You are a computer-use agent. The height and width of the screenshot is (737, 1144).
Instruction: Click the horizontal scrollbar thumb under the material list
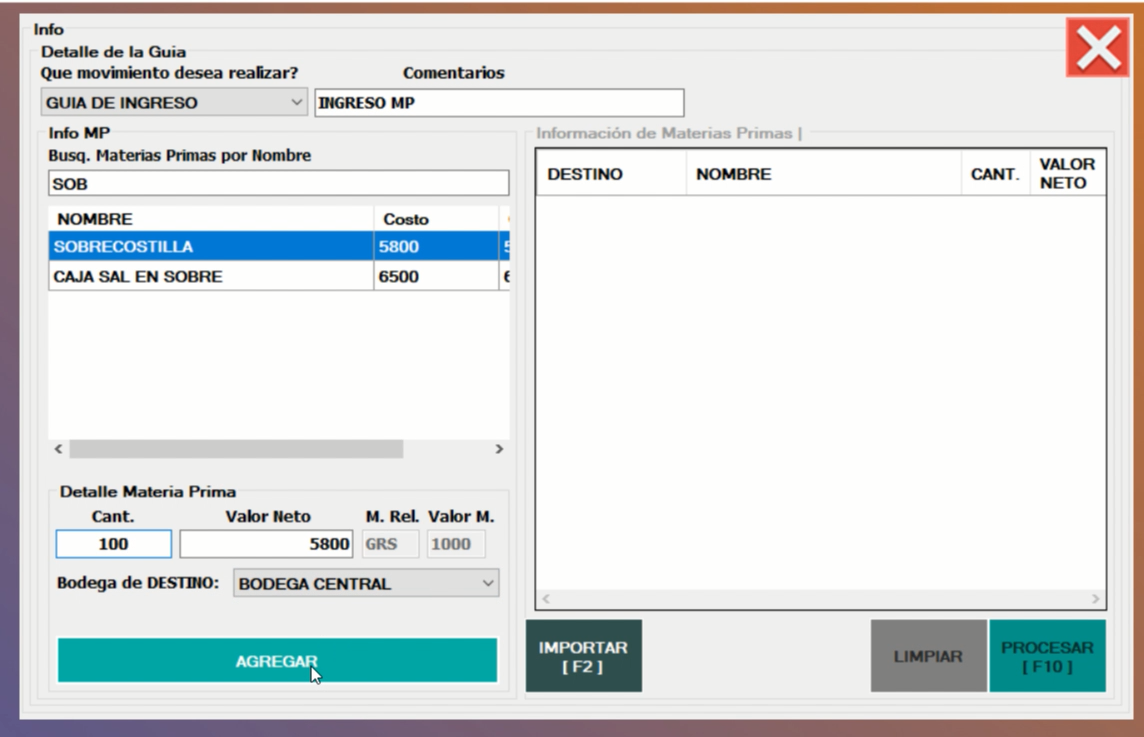[x=236, y=450]
